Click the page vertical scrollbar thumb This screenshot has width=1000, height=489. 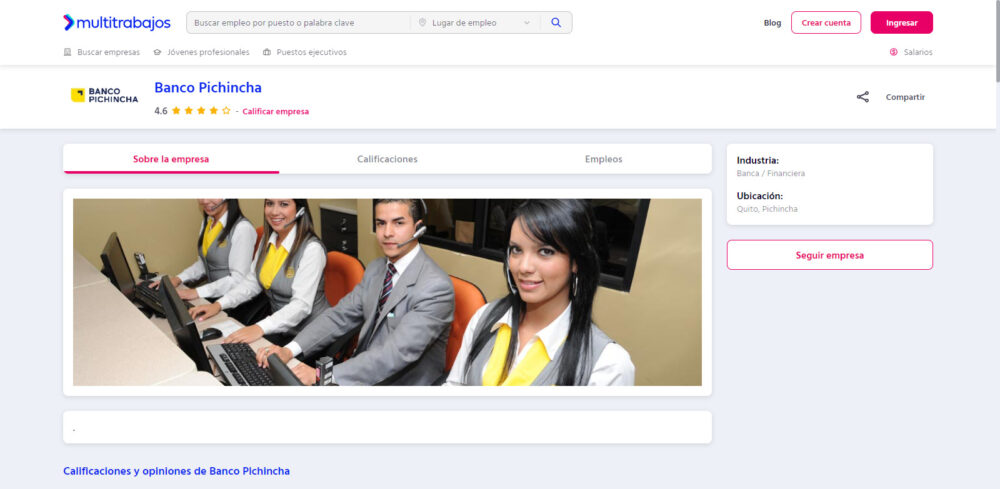coord(997,41)
